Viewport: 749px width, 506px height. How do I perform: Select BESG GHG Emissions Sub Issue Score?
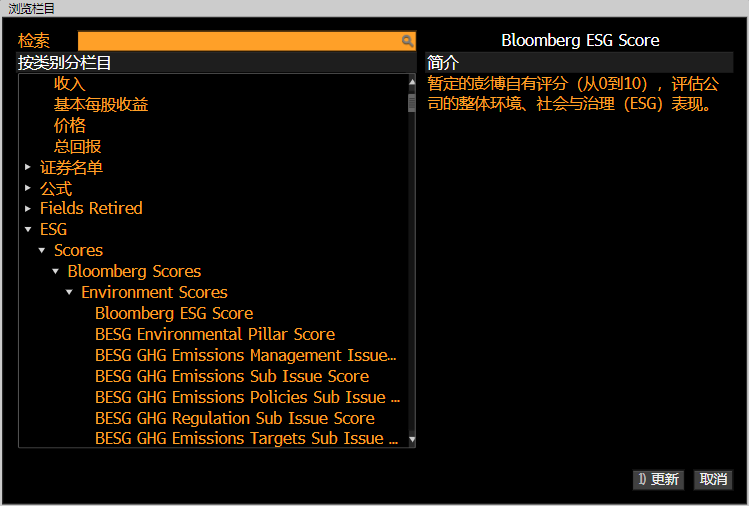(232, 377)
